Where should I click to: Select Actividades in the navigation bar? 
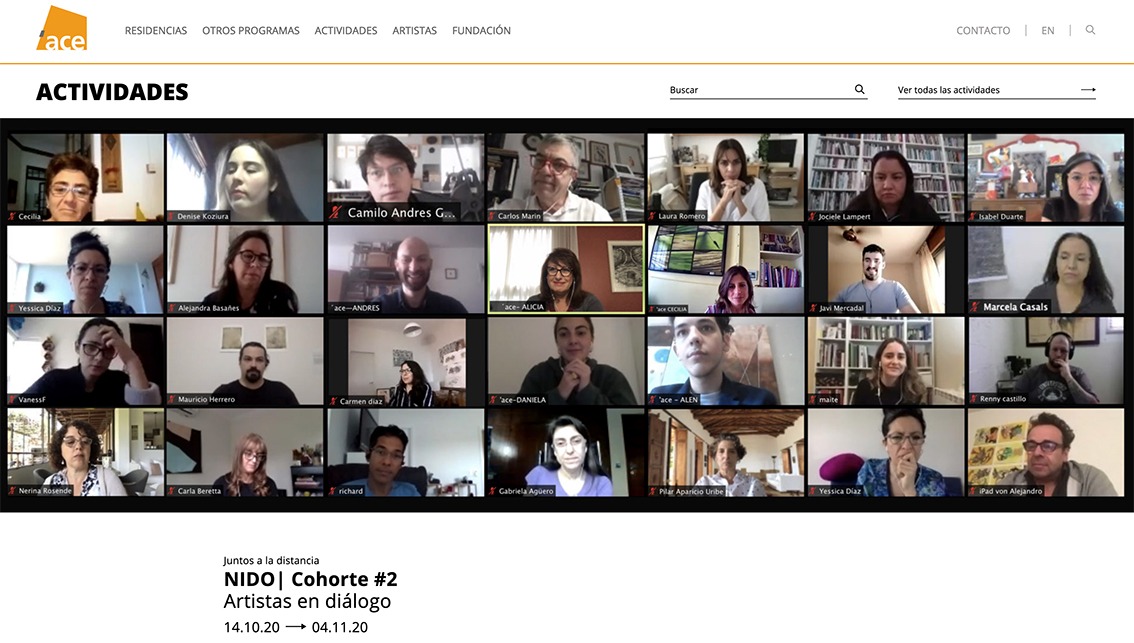tap(346, 31)
